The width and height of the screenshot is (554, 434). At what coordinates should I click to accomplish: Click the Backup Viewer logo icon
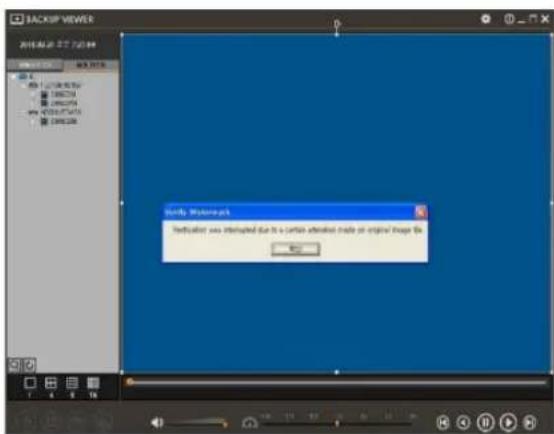point(17,19)
